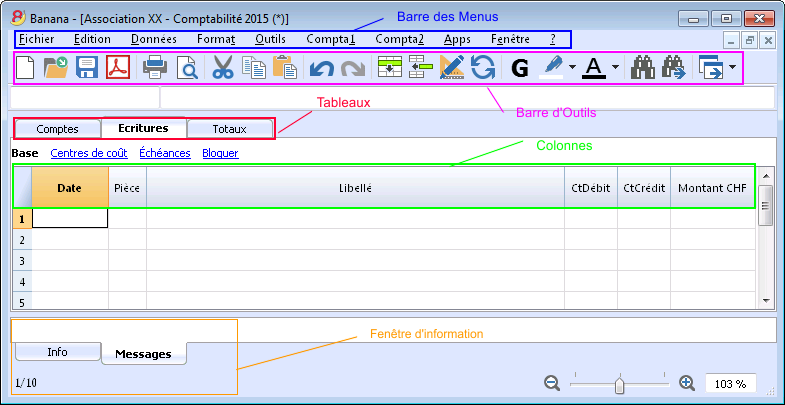The image size is (785, 405).
Task: Apply text color with the A icon
Action: (594, 67)
